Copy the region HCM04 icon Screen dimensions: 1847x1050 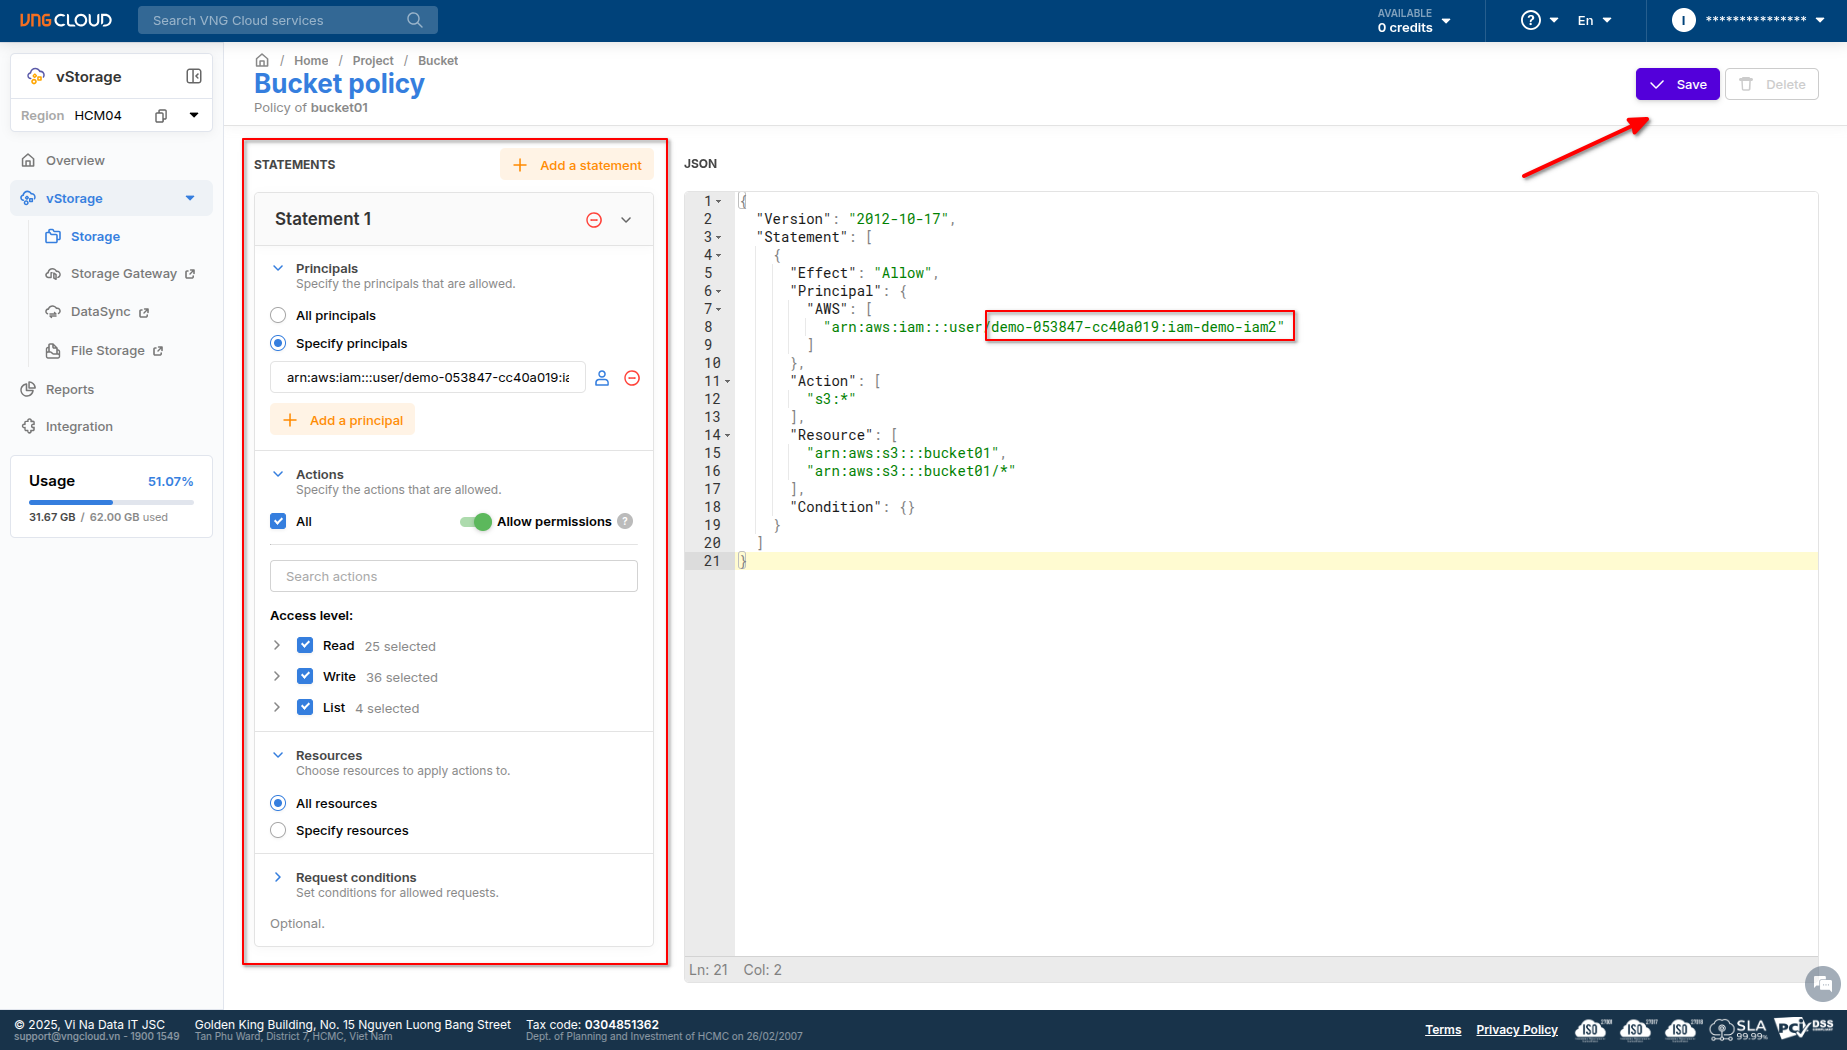click(x=160, y=116)
